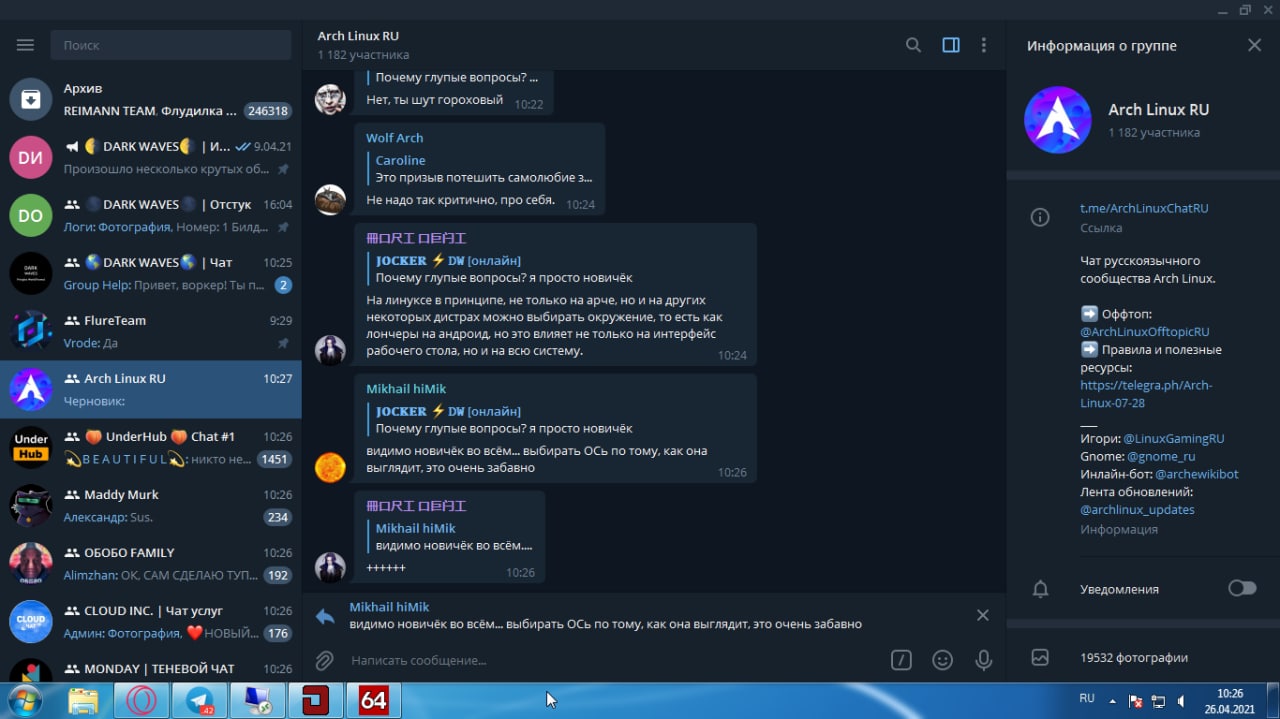Open the three-dot chat options menu

pos(984,45)
